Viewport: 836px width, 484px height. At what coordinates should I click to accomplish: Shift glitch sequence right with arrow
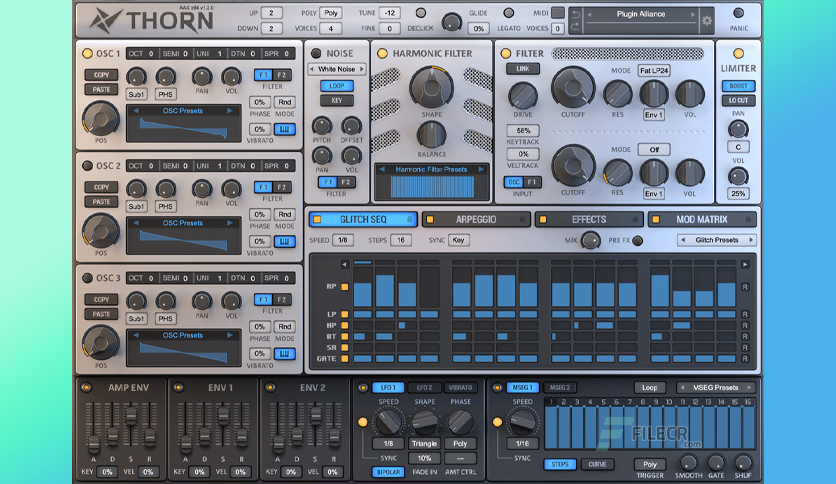[x=745, y=264]
